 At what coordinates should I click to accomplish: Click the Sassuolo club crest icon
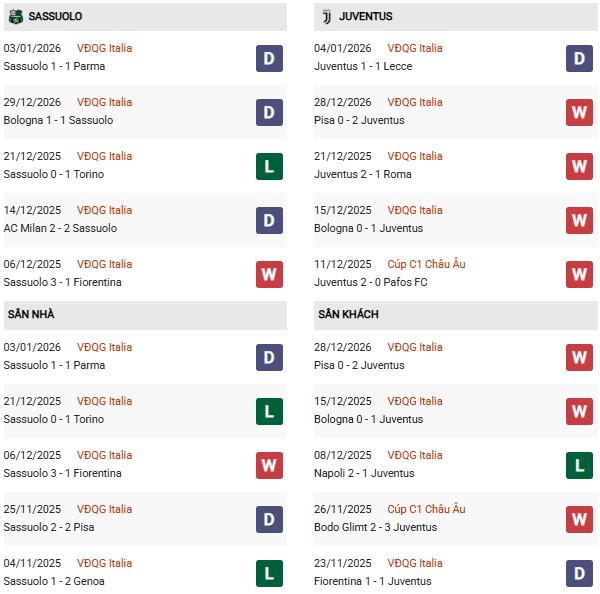[x=14, y=17]
